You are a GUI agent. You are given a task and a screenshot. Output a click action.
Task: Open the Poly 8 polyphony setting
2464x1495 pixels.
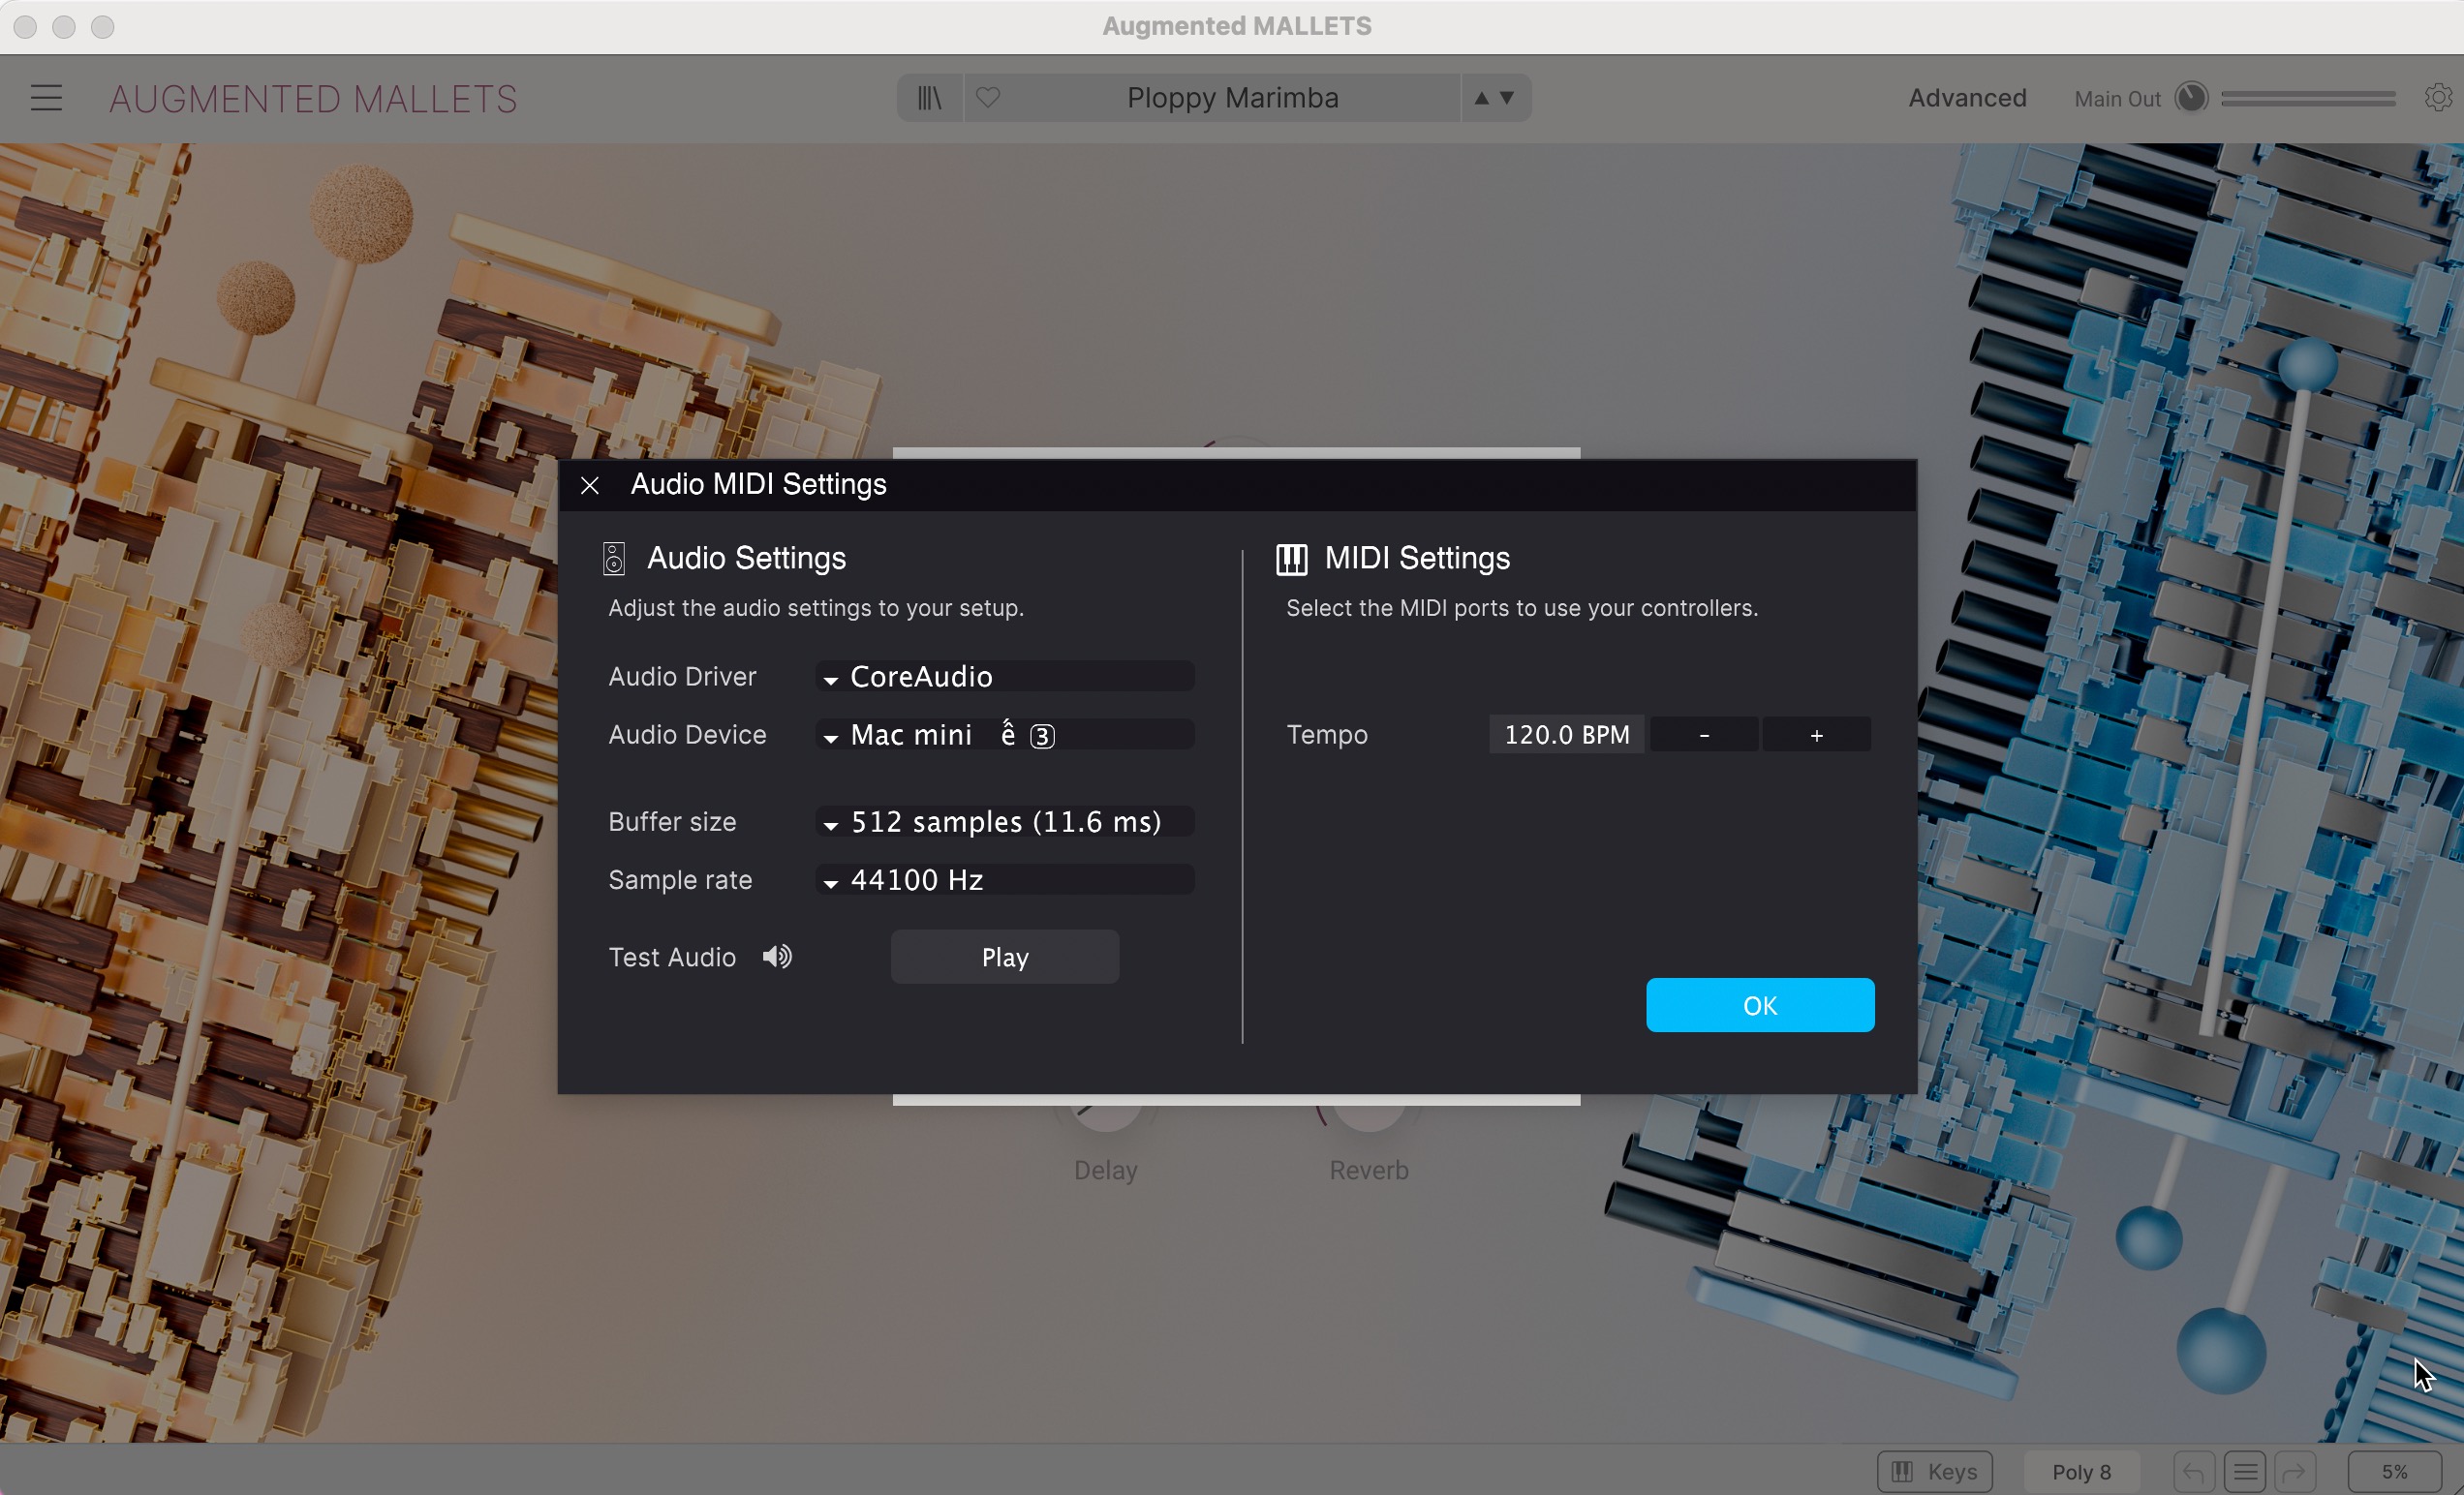coord(2081,1471)
